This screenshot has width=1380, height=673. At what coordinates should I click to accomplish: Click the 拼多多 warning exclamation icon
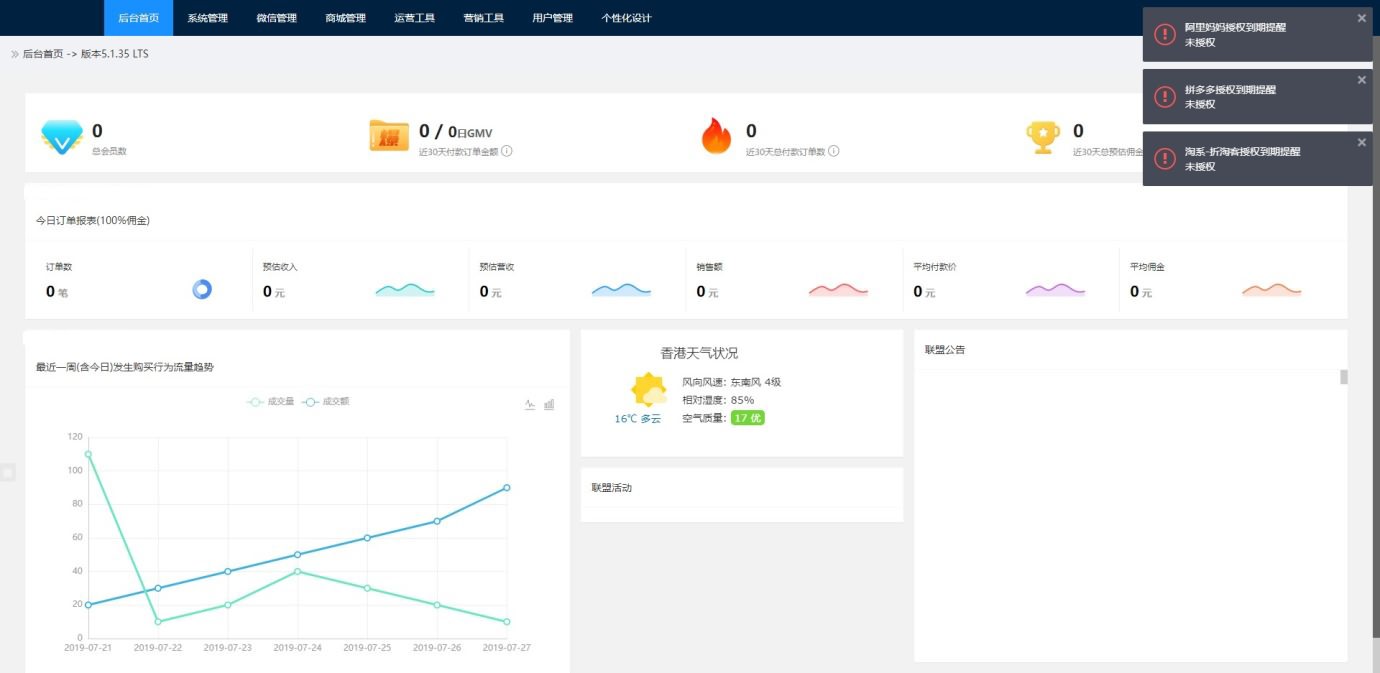tap(1164, 96)
